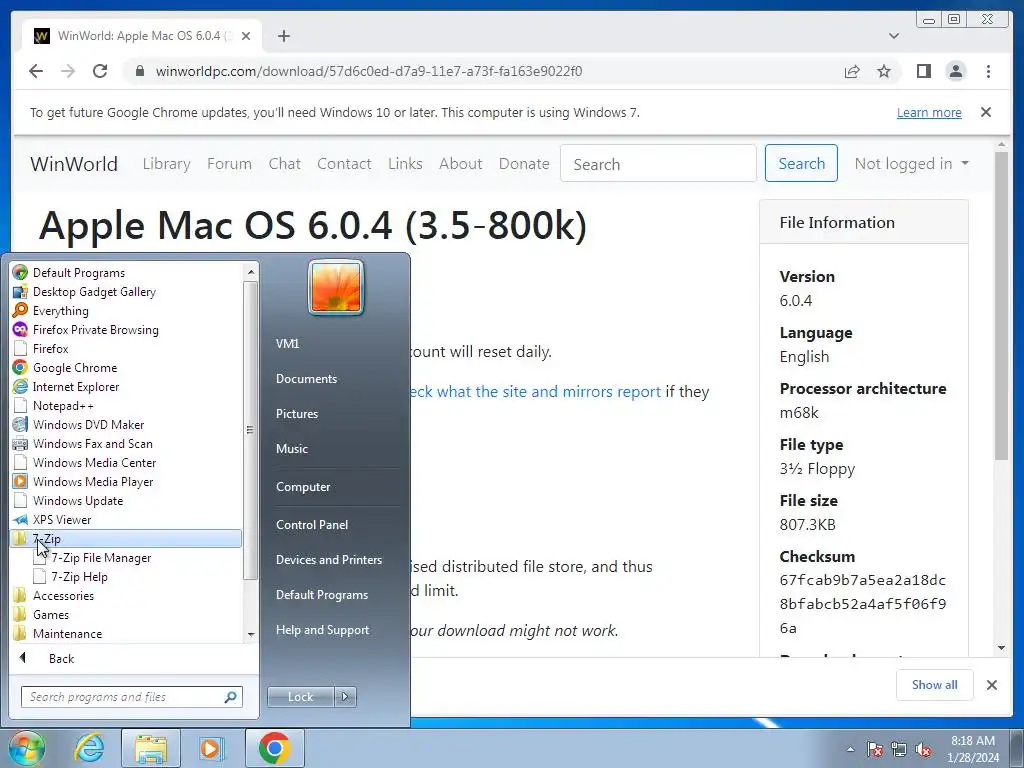Start Windows Update
The width and height of the screenshot is (1024, 768).
click(78, 500)
